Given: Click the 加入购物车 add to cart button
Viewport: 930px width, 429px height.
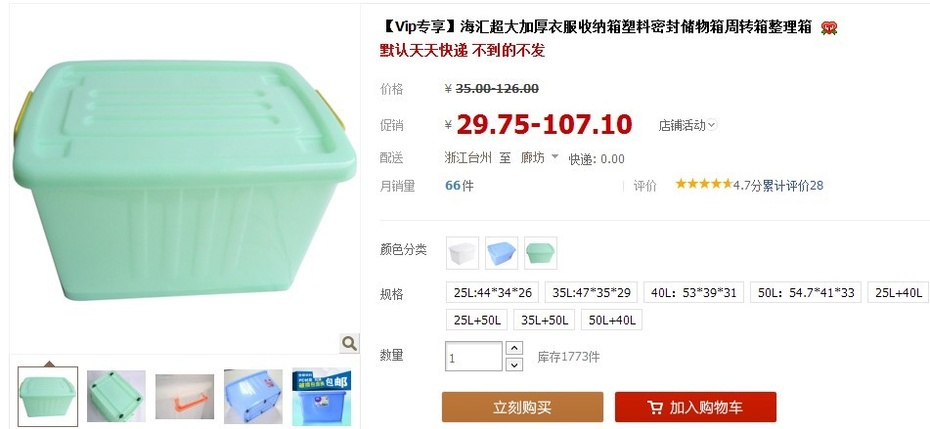Looking at the screenshot, I should [x=695, y=407].
